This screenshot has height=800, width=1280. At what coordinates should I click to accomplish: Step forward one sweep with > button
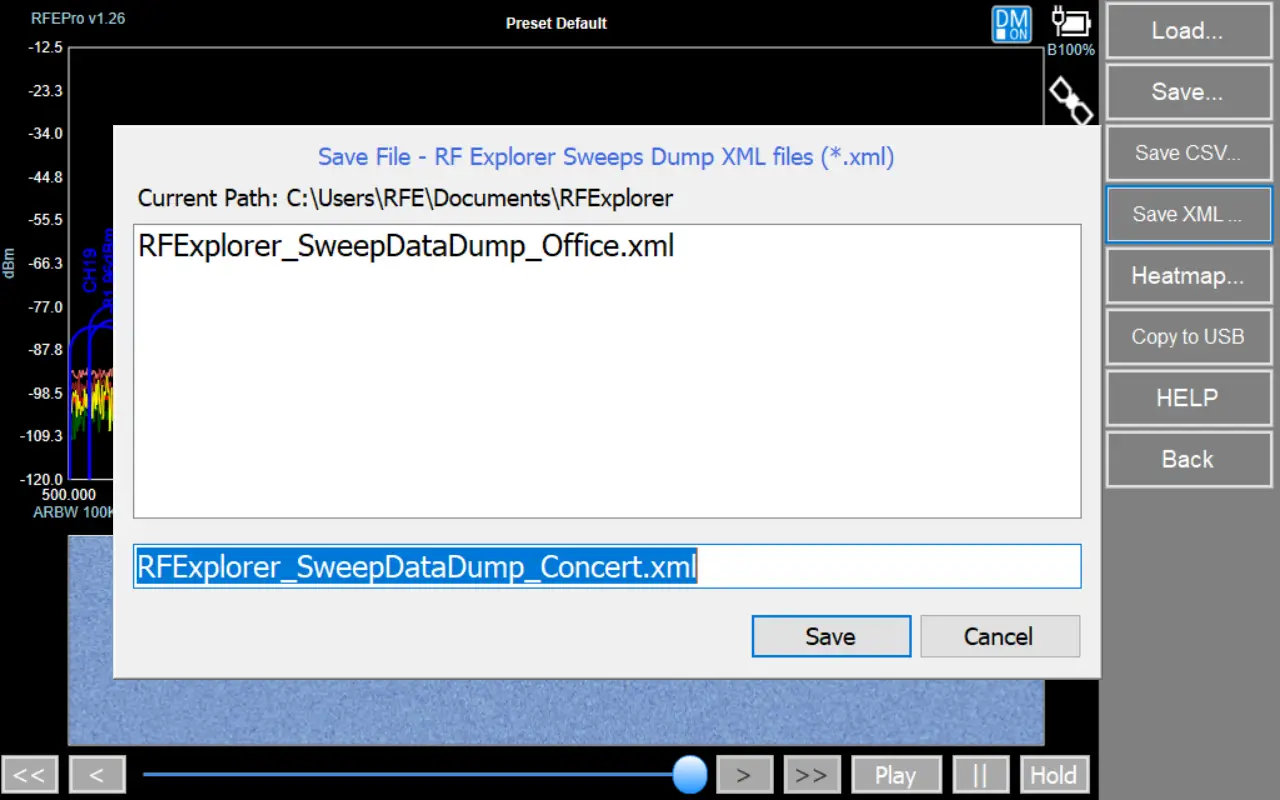[x=743, y=775]
